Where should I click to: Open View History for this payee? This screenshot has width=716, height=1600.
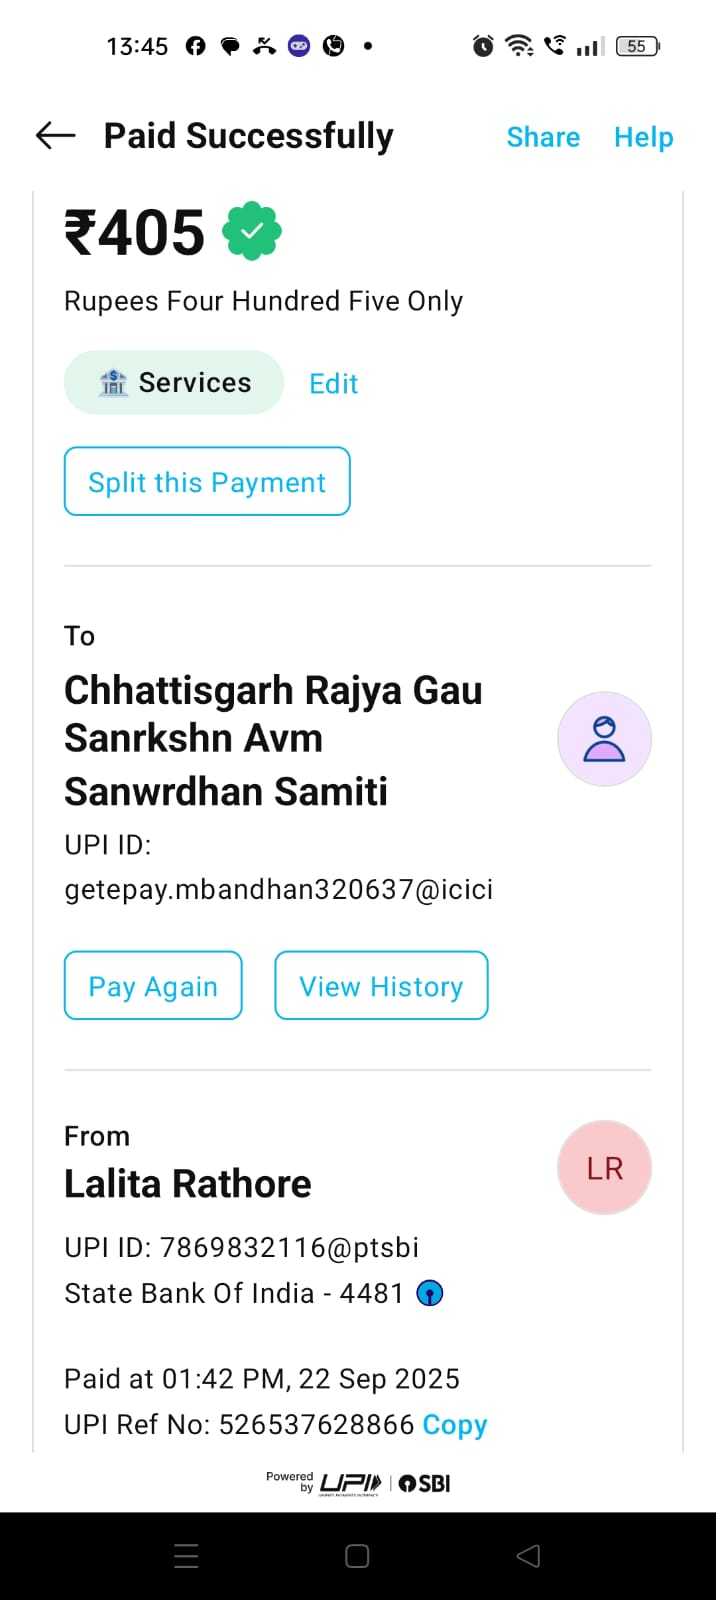point(381,986)
